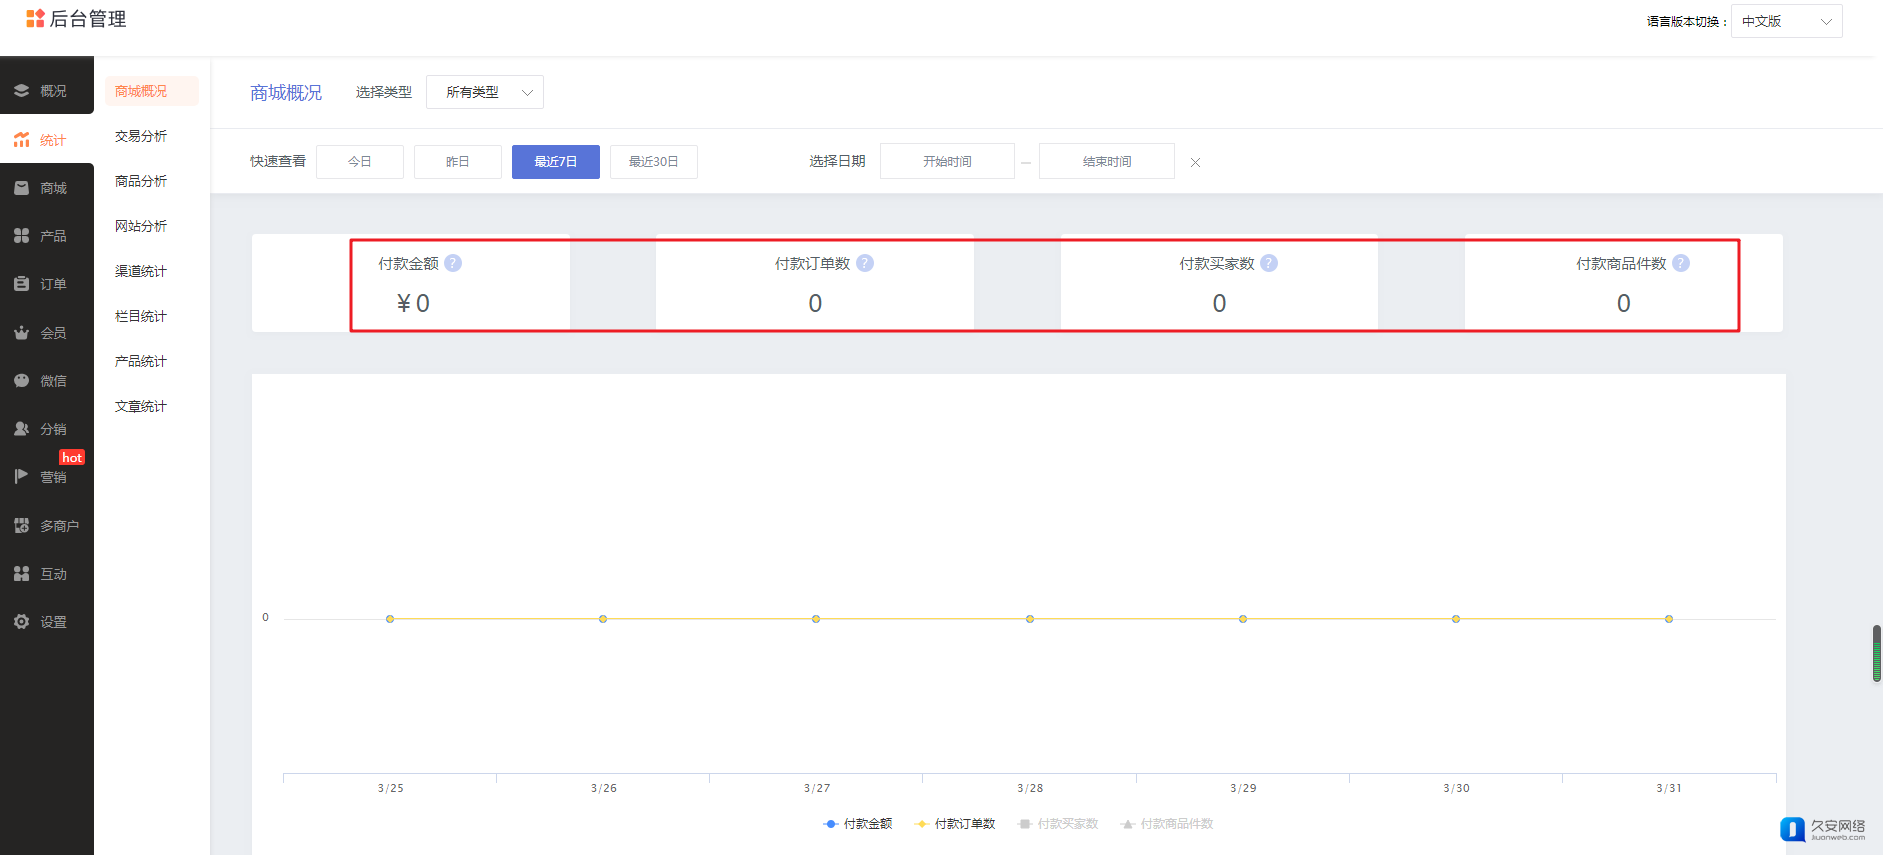
Task: Toggle the 付款买家数 legend series on
Action: (1058, 824)
